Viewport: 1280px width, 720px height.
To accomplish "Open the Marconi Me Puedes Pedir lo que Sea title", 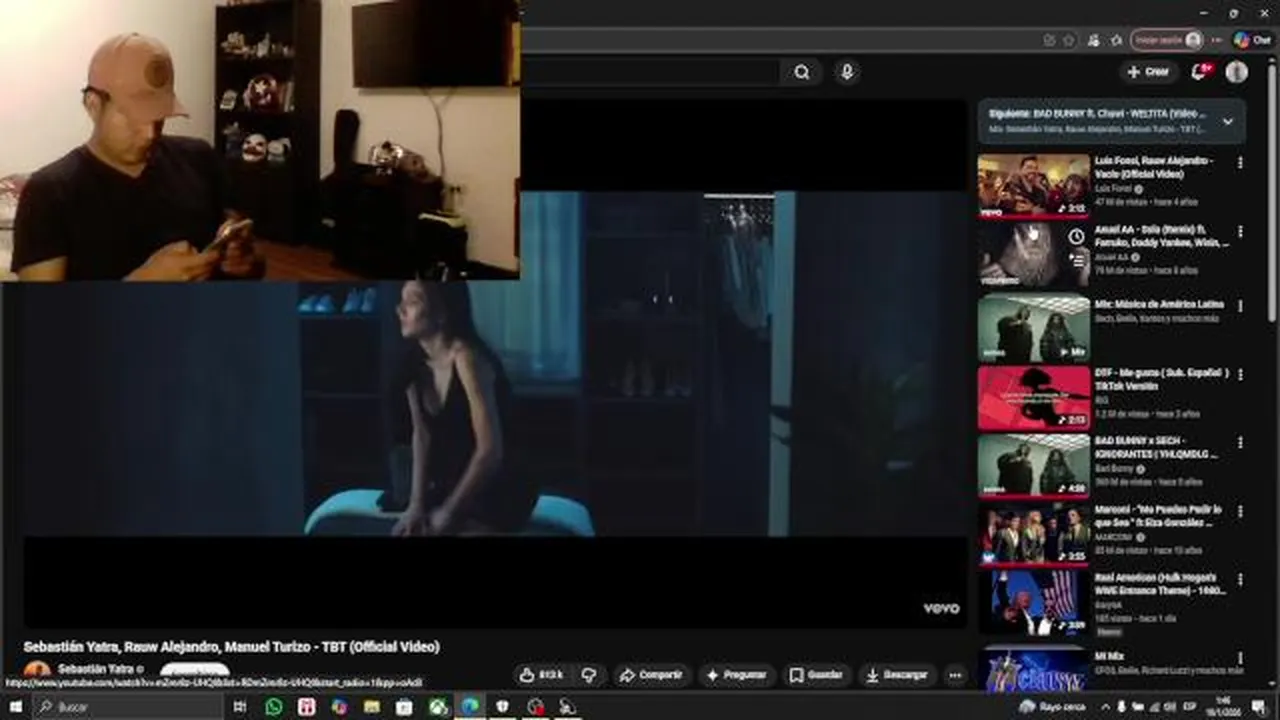I will (x=1158, y=516).
